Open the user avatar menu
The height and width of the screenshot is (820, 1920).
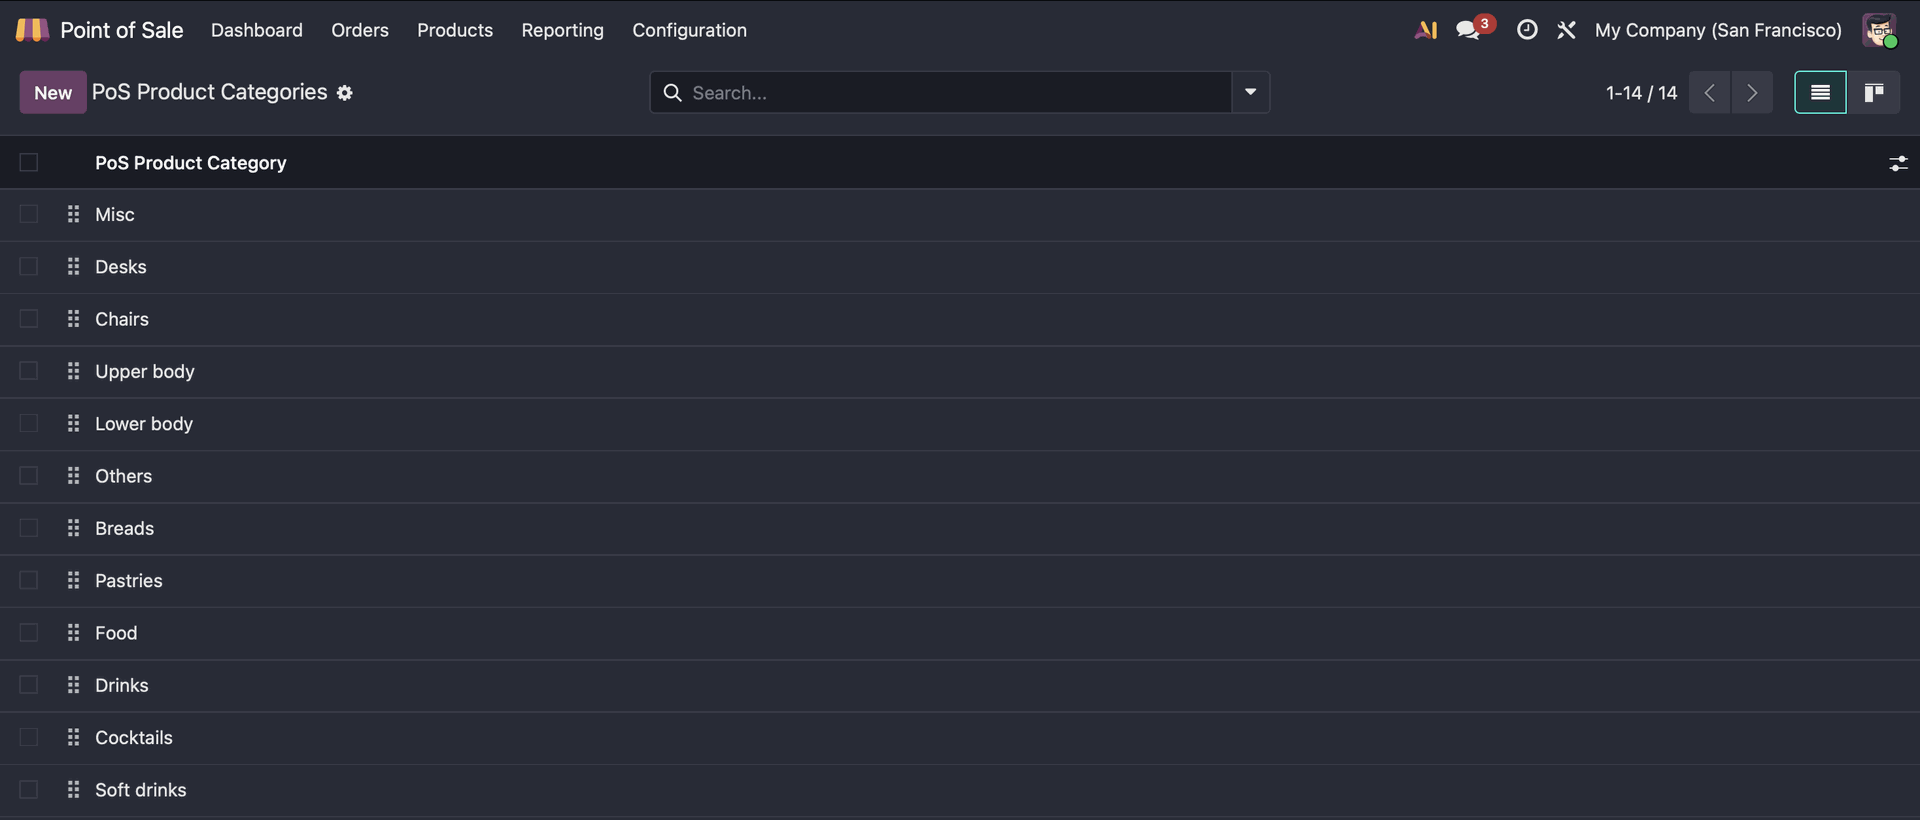click(1879, 30)
